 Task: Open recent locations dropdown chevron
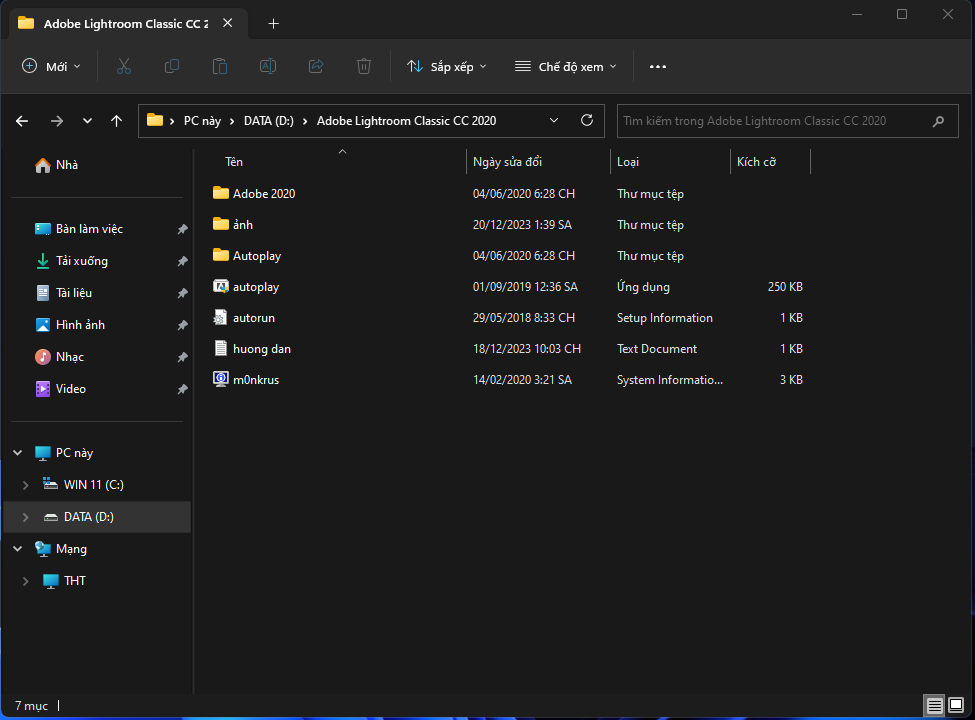87,121
